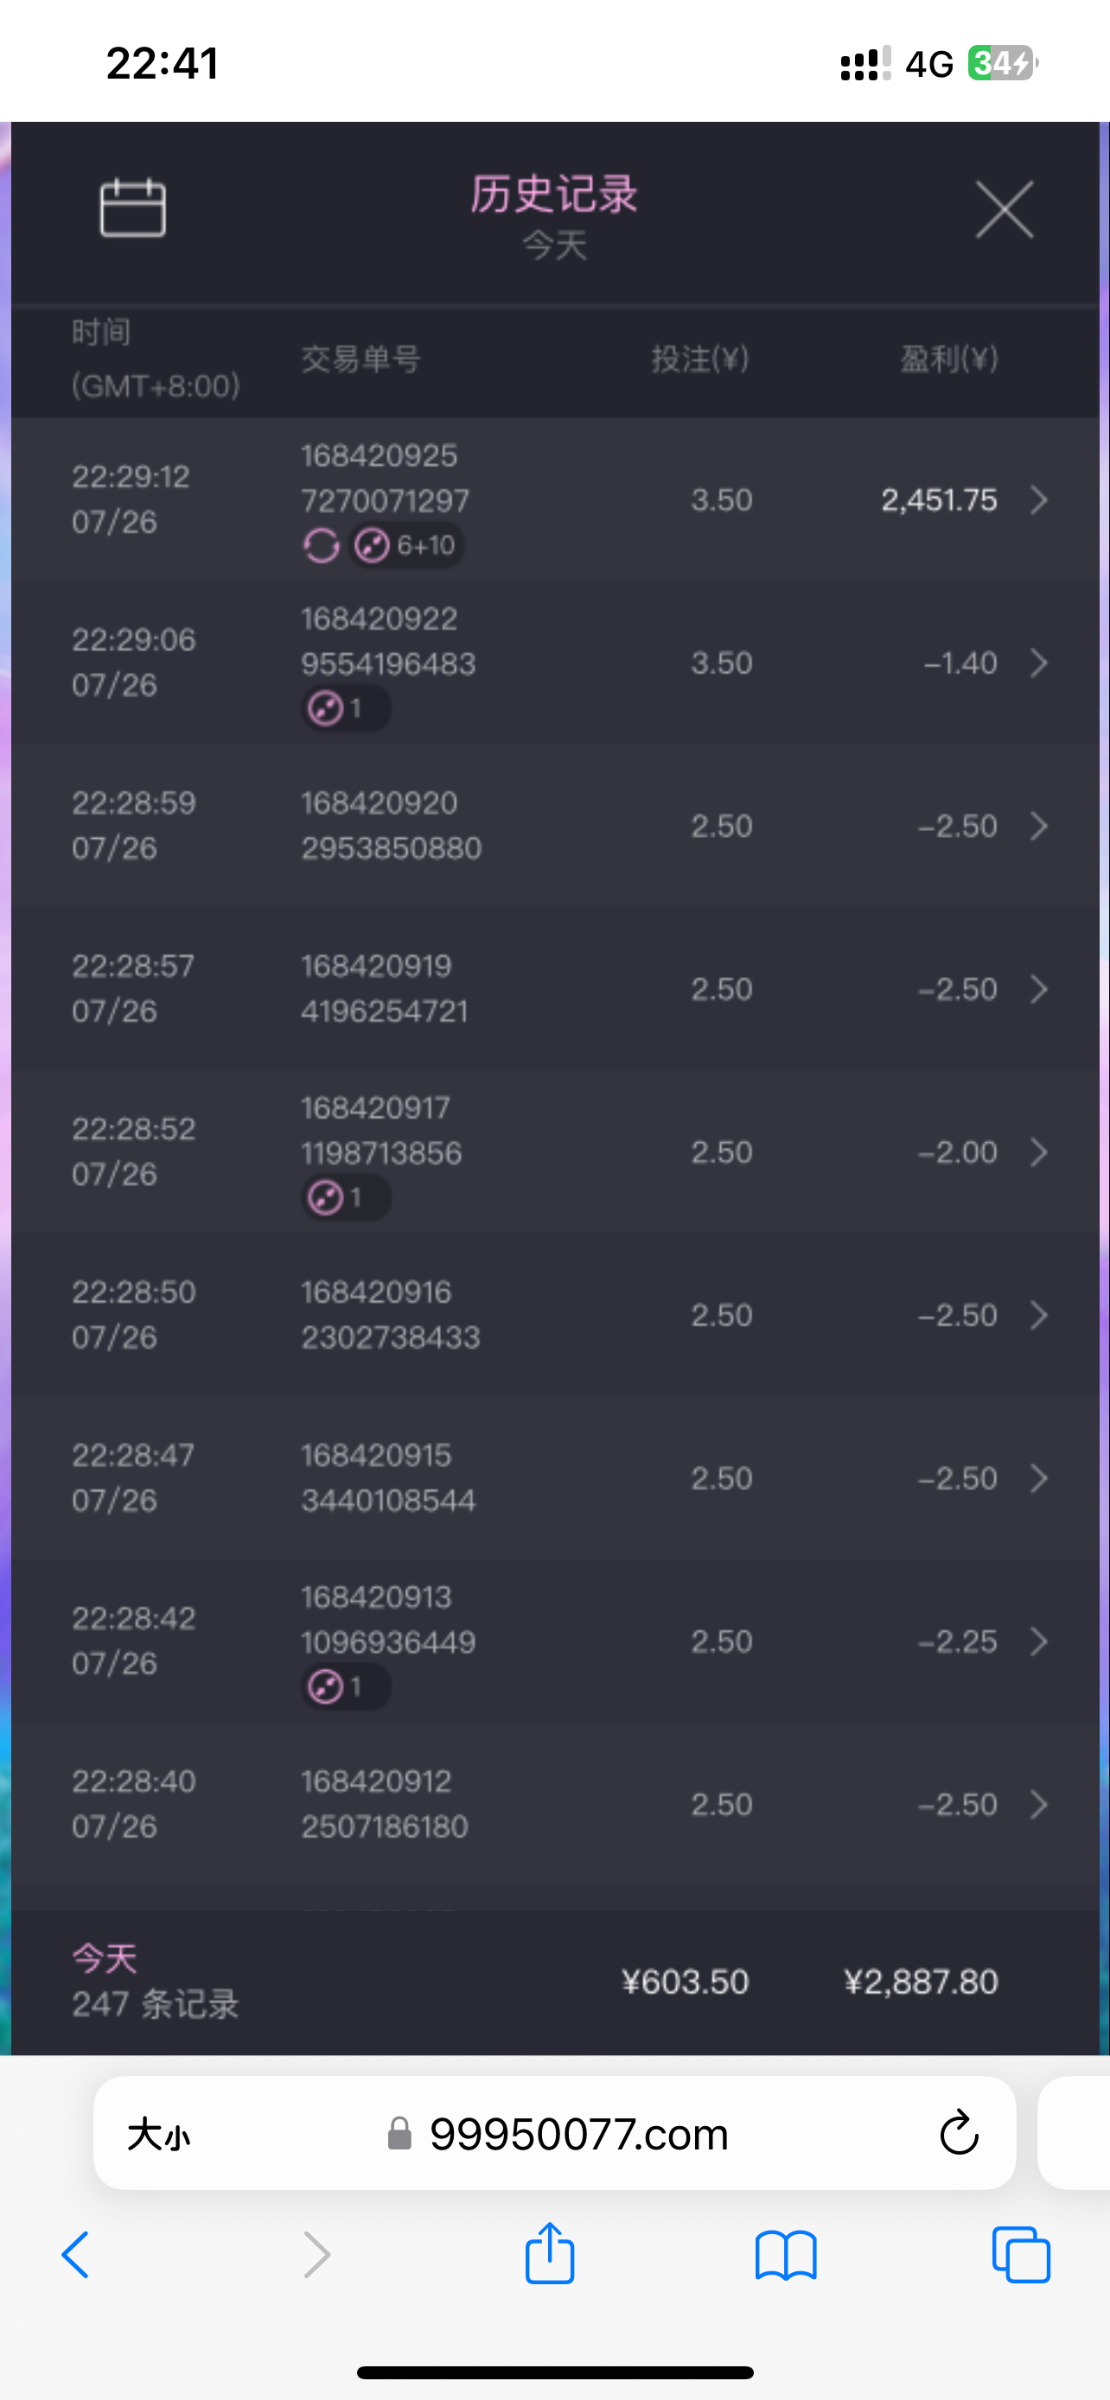
Task: Show Safari open tabs overview
Action: [1021, 2255]
